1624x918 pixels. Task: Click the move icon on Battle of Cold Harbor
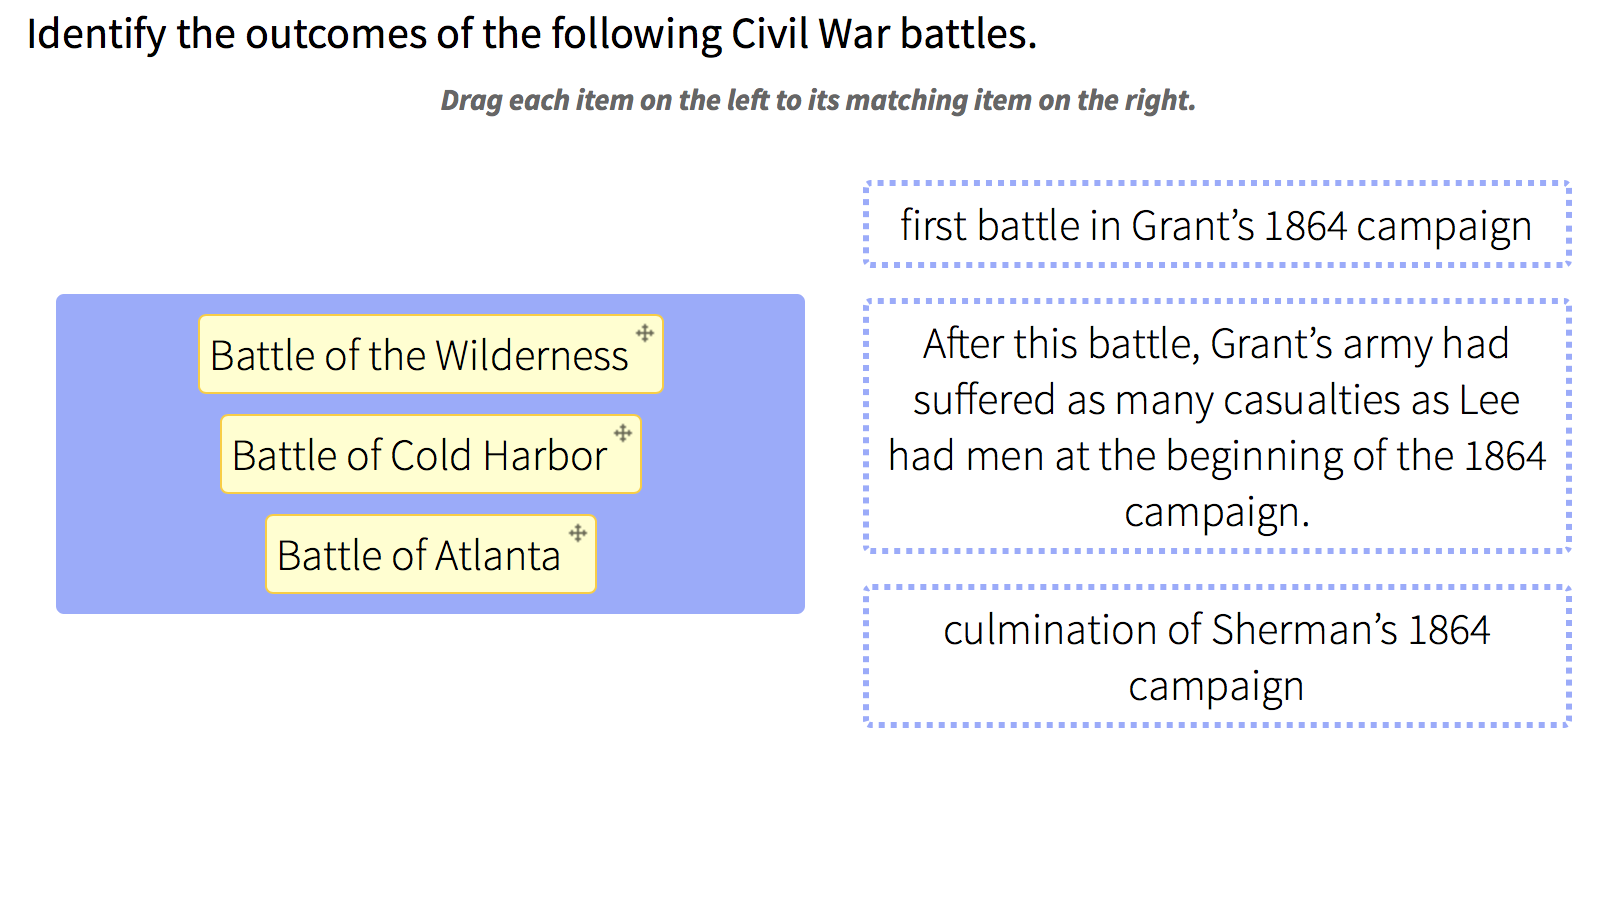623,433
